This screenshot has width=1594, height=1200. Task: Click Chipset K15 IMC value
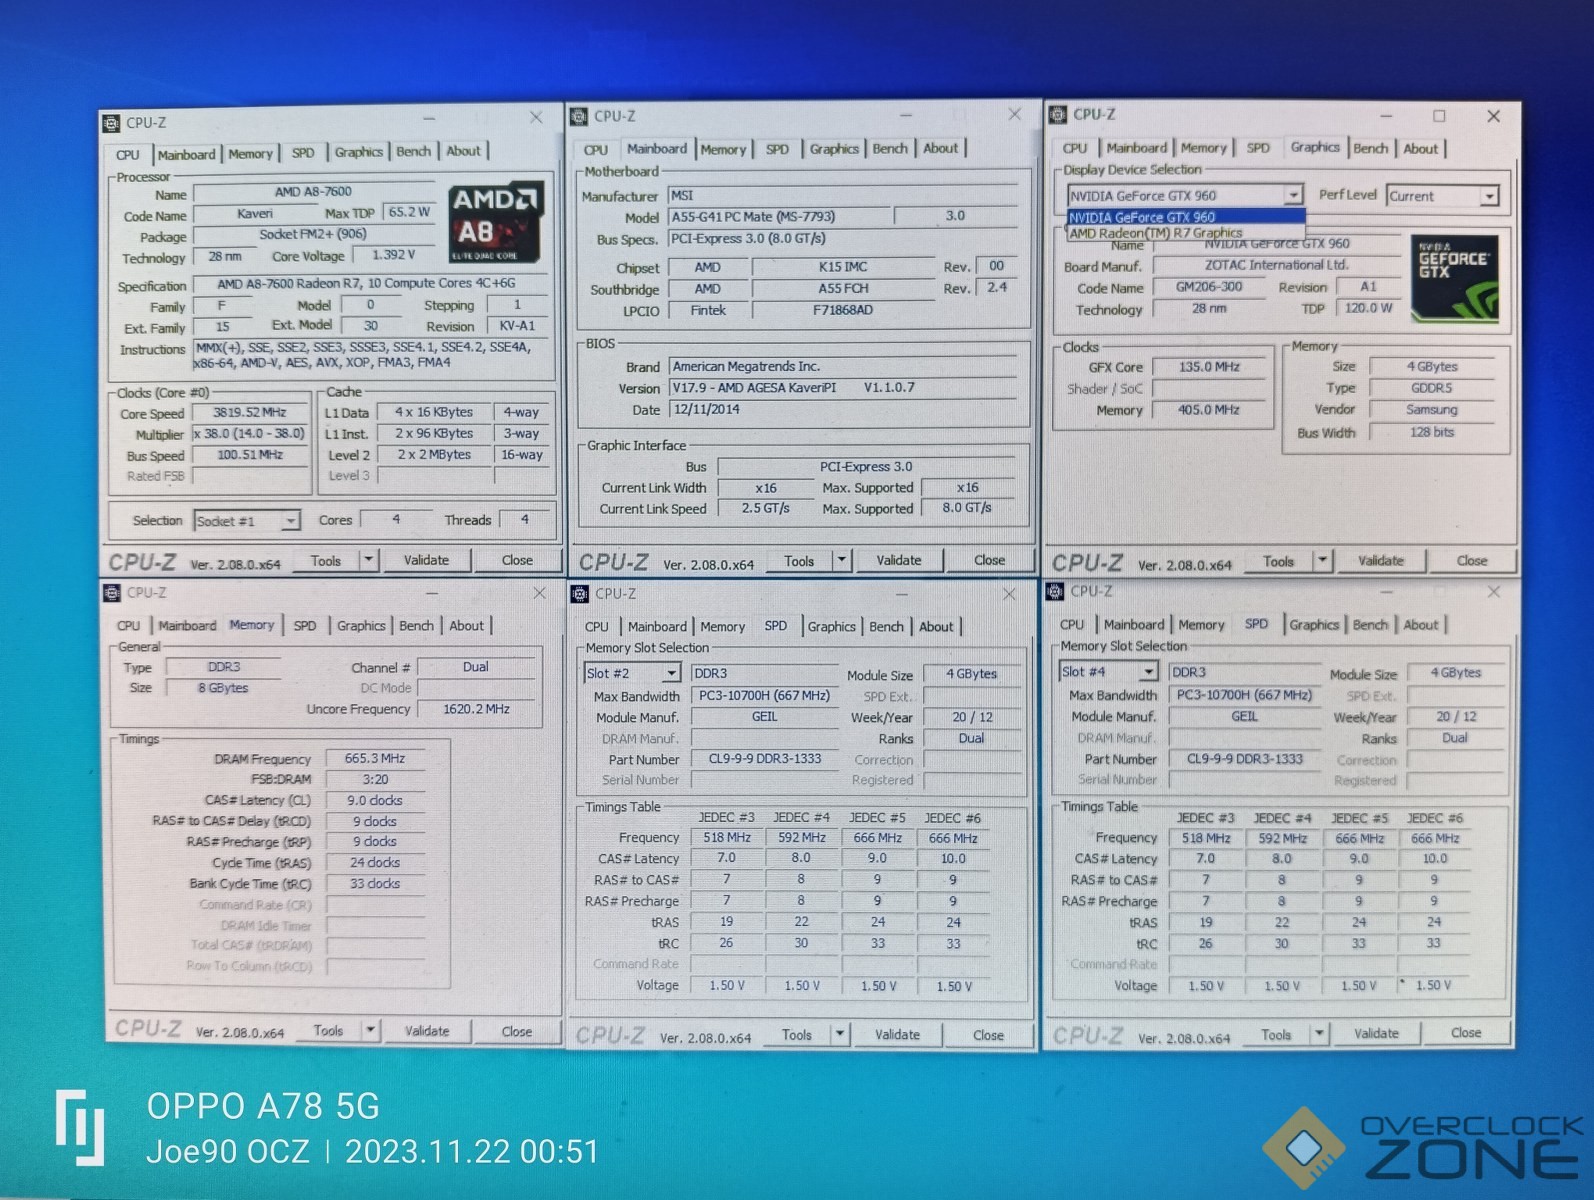tap(843, 267)
